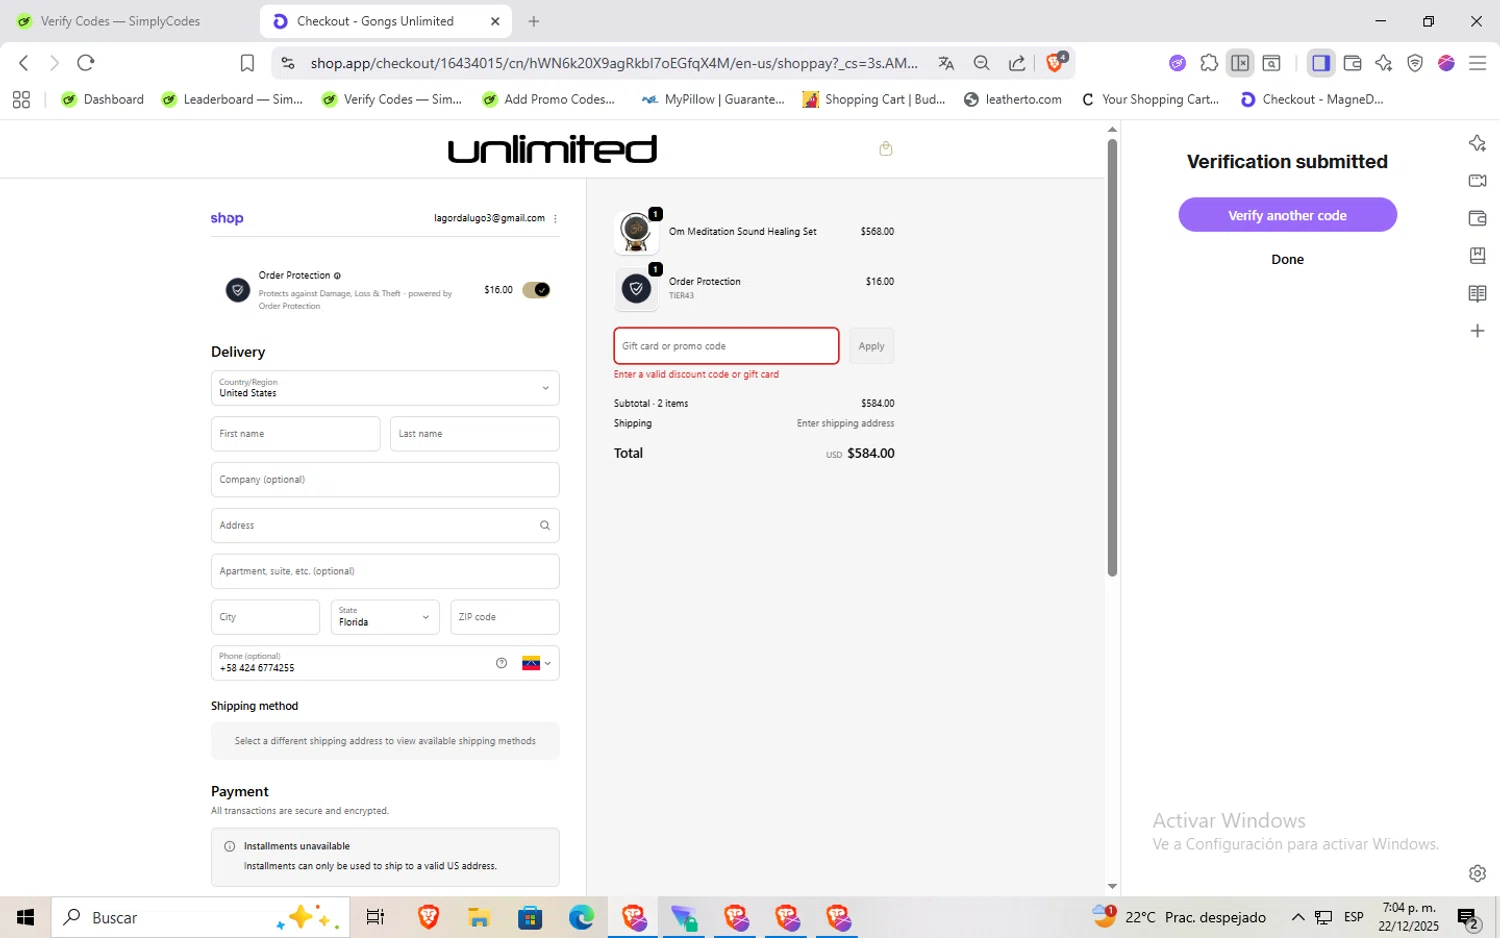Click the Verify another code button
The height and width of the screenshot is (938, 1500).
[x=1287, y=215]
